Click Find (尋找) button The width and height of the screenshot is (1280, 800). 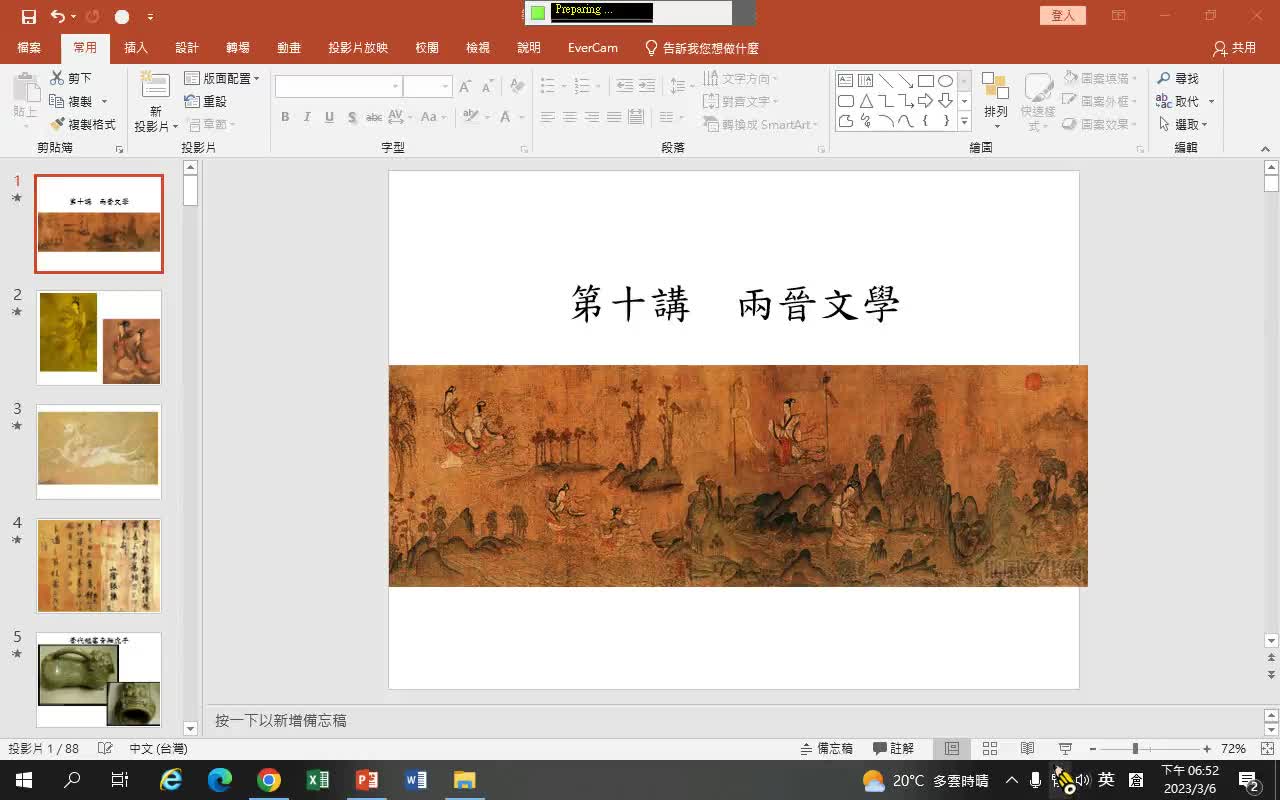[1178, 78]
